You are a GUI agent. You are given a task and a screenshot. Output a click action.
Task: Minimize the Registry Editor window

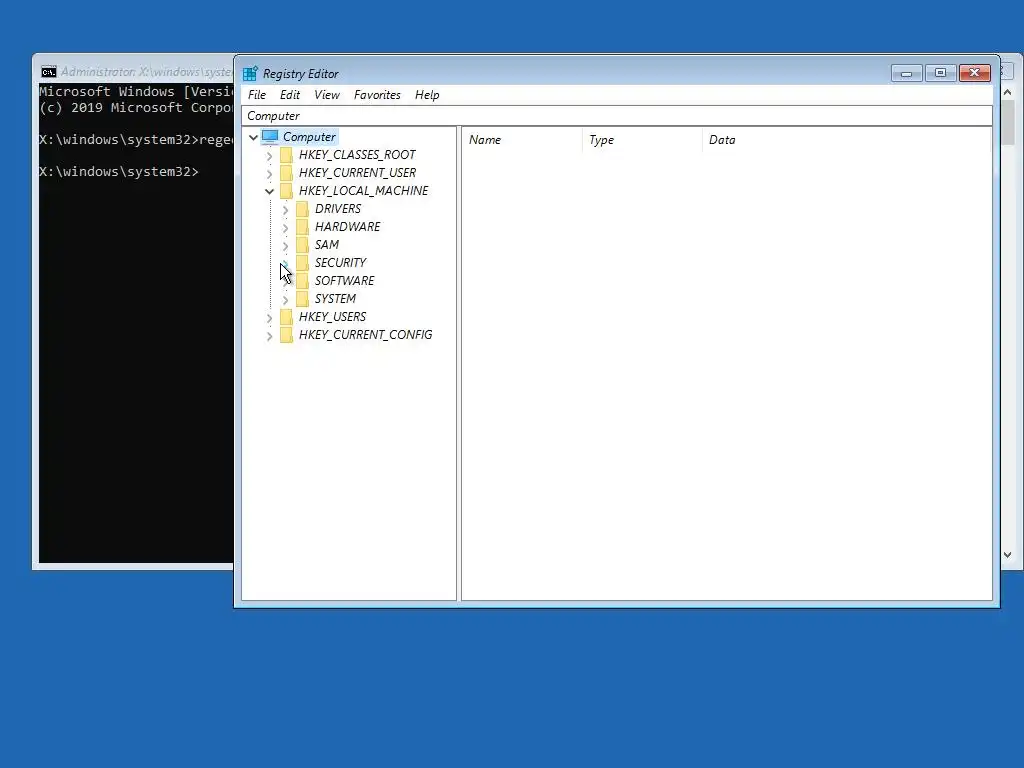[906, 73]
